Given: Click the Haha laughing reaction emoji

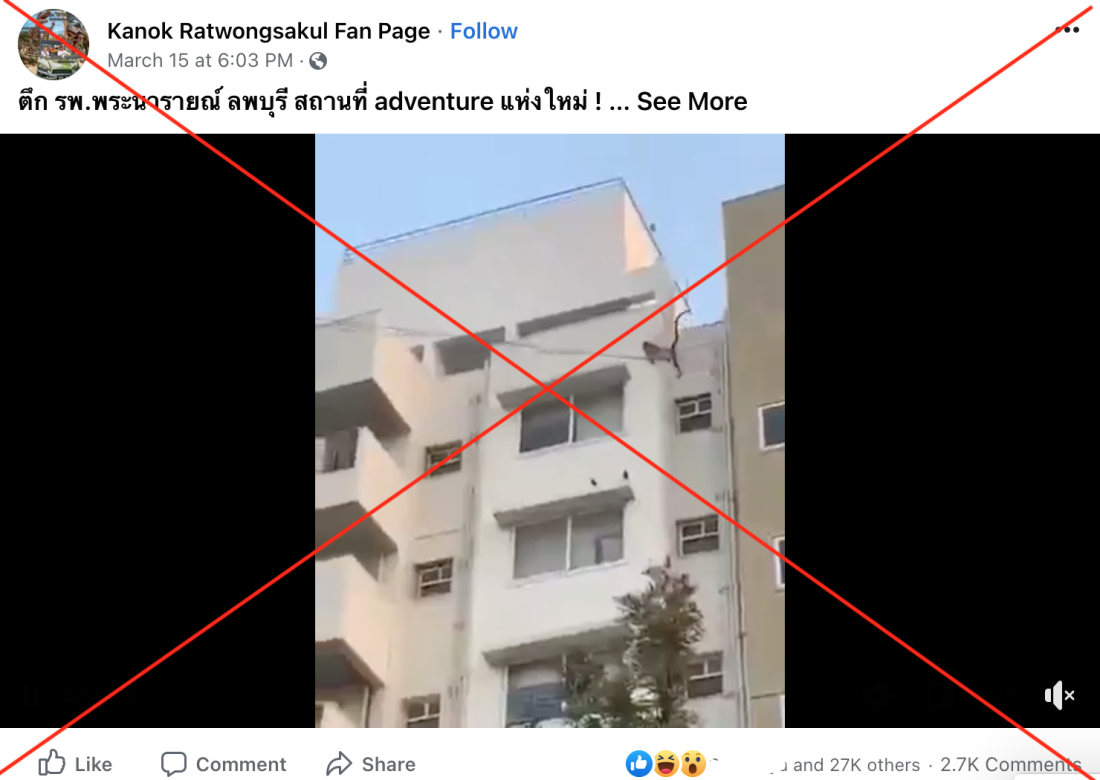Looking at the screenshot, I should click(666, 764).
